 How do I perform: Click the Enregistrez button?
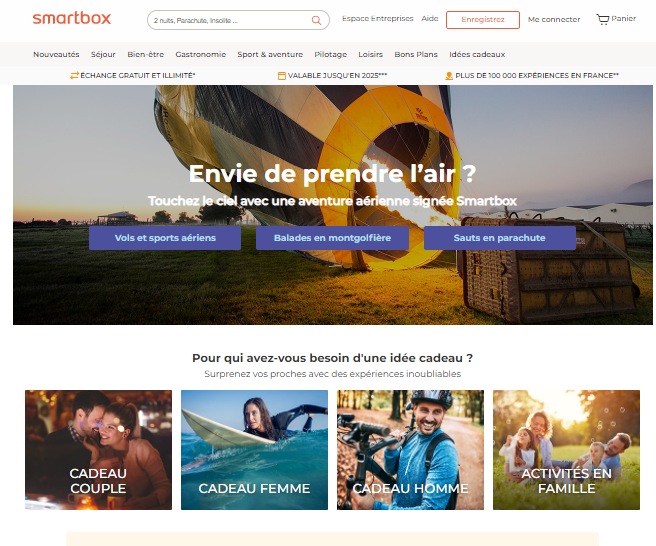(483, 20)
